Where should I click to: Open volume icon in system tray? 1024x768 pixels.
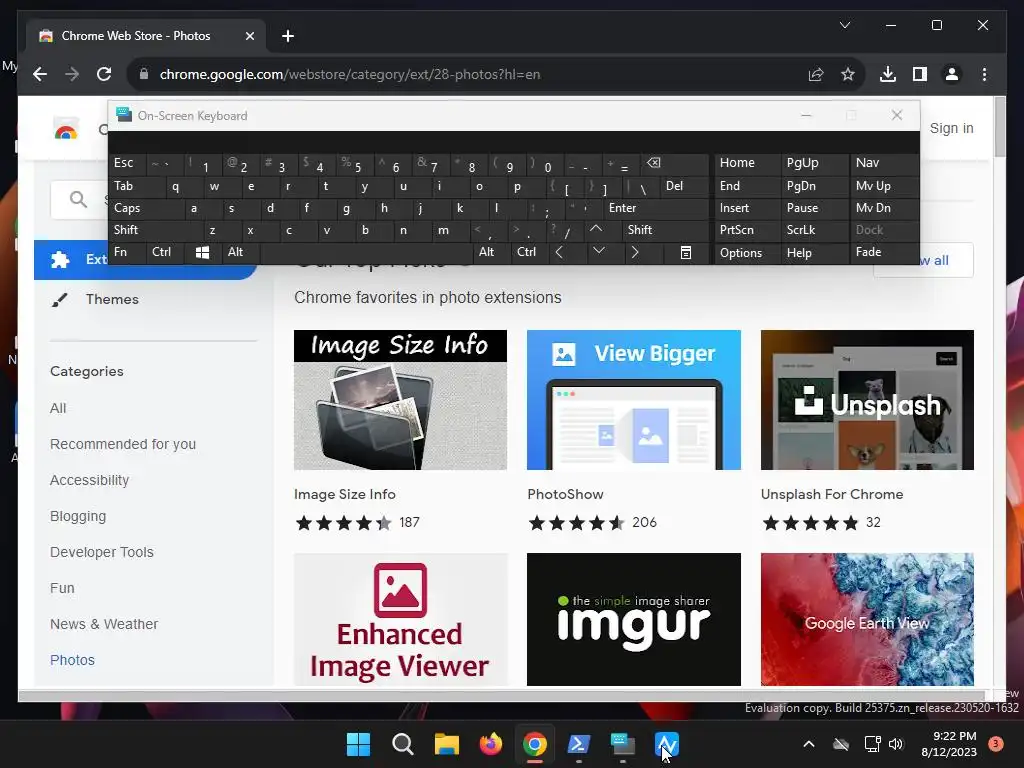click(x=896, y=744)
